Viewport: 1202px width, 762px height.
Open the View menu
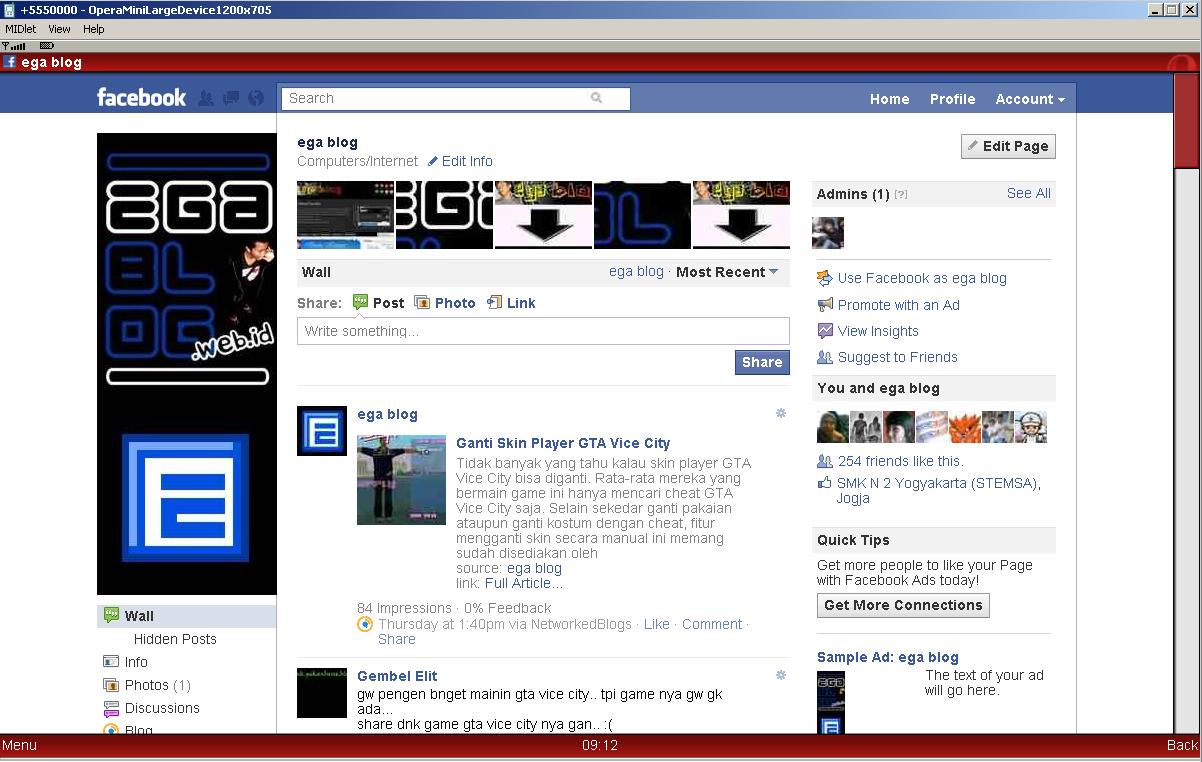coord(59,29)
